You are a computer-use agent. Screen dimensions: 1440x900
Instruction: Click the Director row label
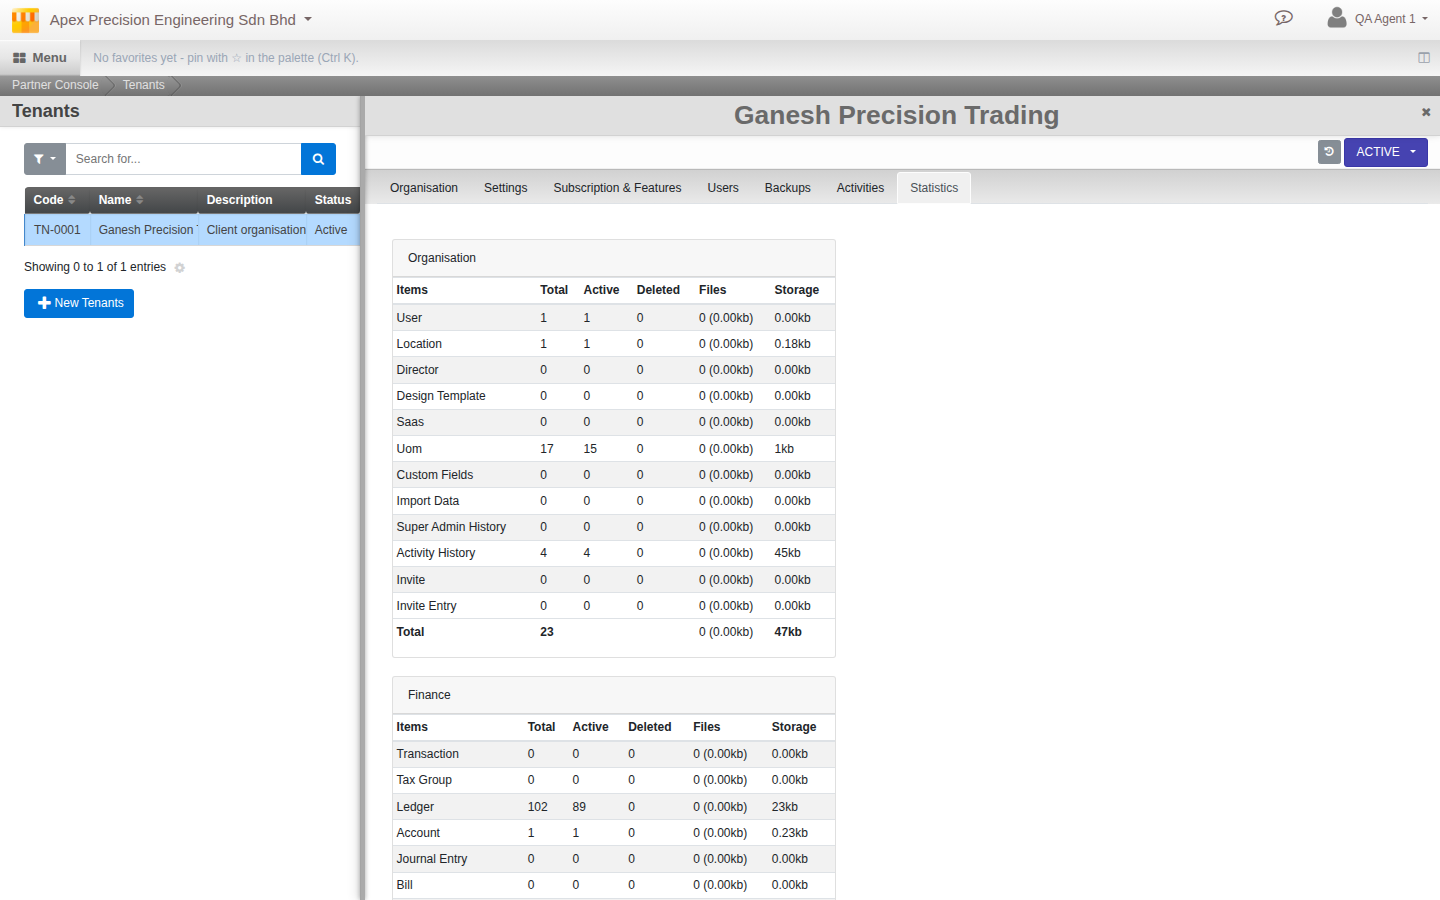pyautogui.click(x=417, y=370)
